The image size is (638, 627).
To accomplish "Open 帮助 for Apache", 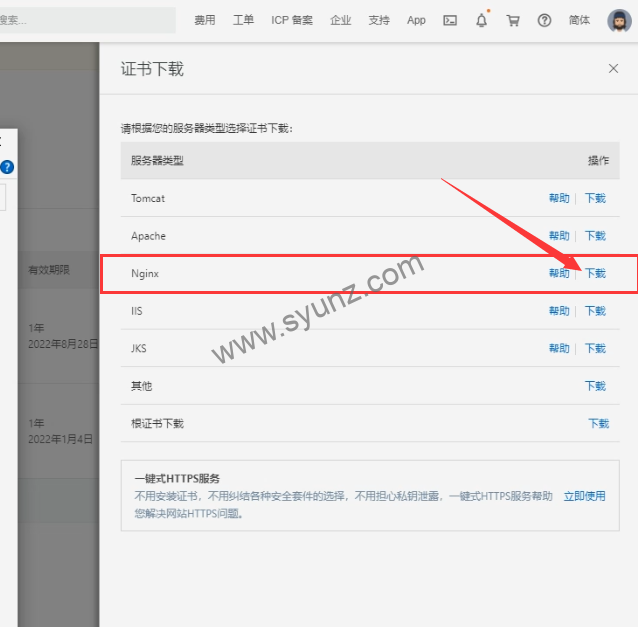I will 559,236.
